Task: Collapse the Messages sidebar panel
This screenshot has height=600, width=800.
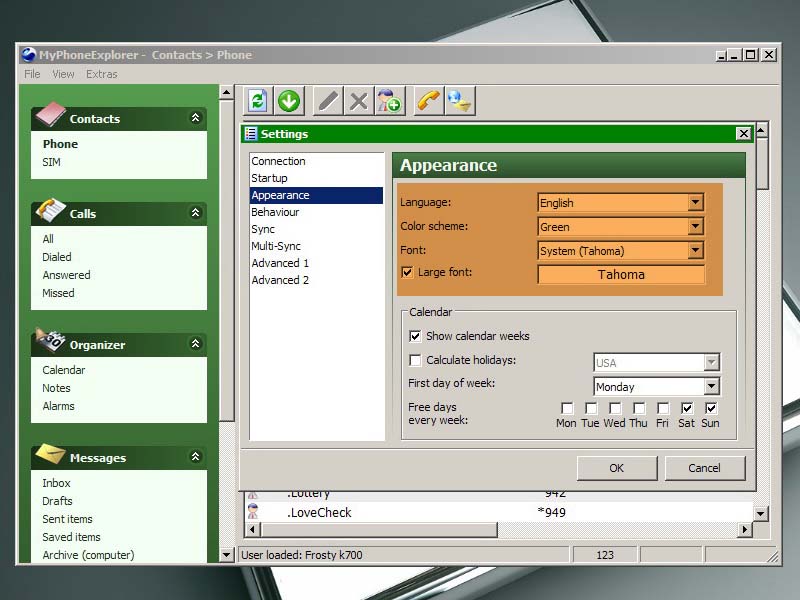Action: coord(195,457)
